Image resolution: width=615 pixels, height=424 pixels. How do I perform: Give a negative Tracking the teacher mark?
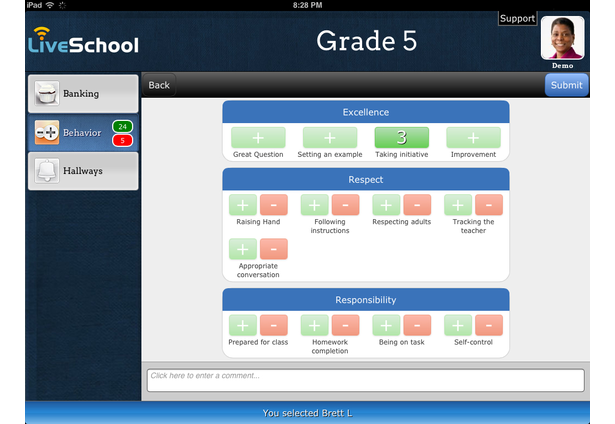pyautogui.click(x=489, y=205)
